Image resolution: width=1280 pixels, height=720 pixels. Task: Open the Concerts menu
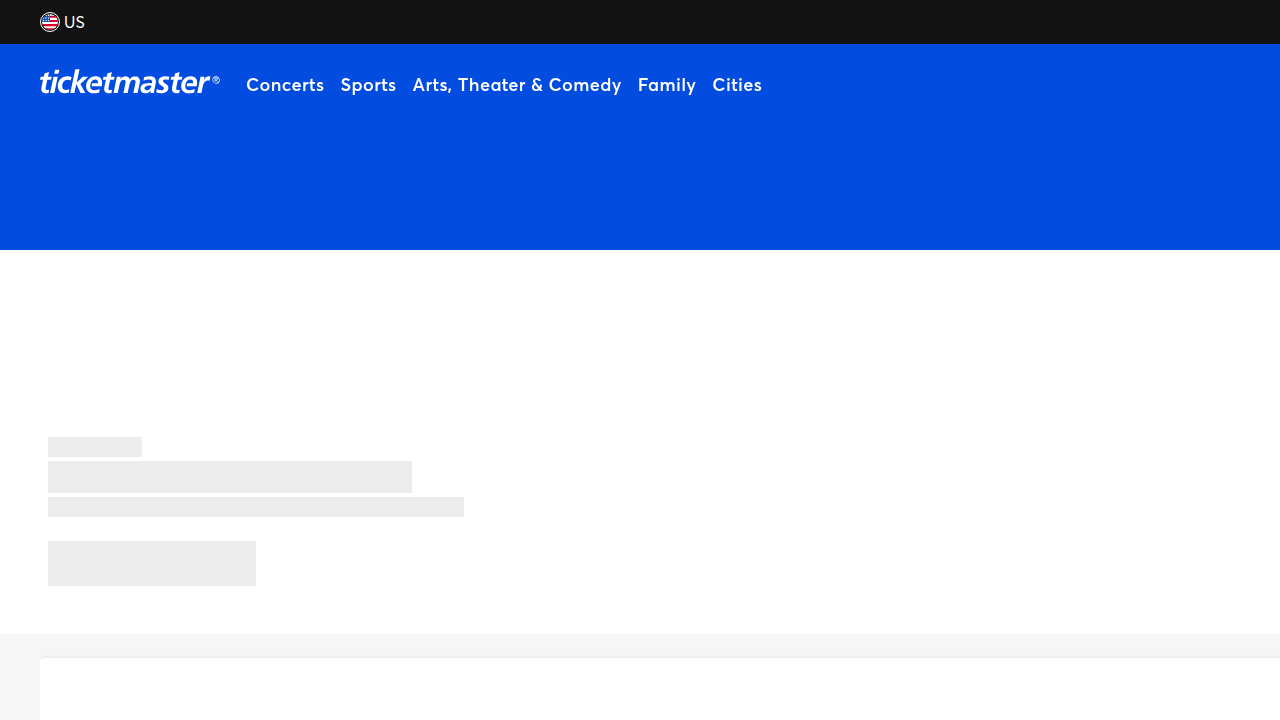[285, 85]
